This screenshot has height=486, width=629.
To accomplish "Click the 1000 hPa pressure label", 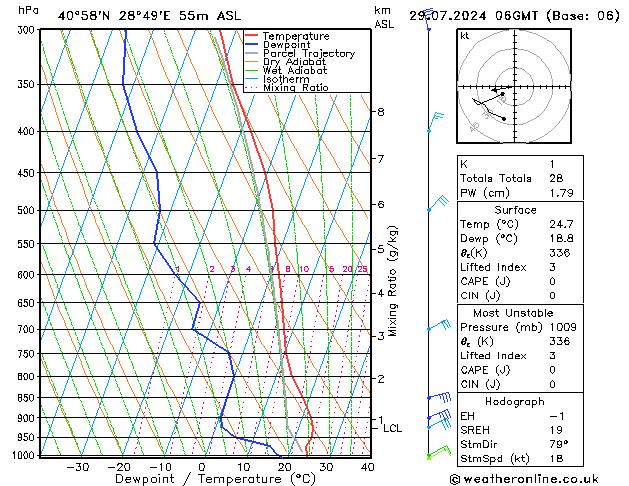I will pyautogui.click(x=24, y=455).
